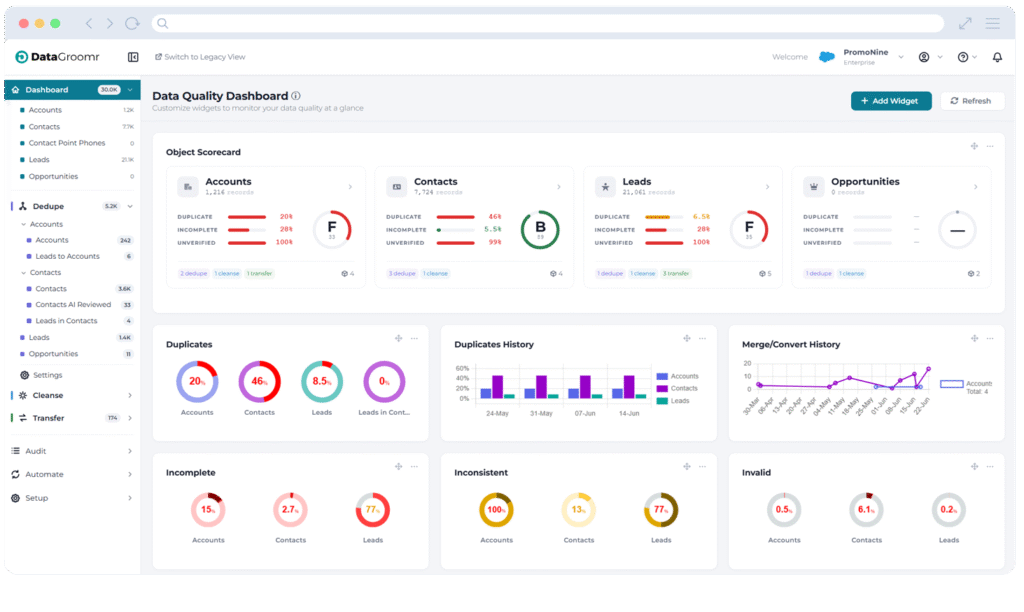Collapse the Dedupe Contacts subgroup

(24, 272)
